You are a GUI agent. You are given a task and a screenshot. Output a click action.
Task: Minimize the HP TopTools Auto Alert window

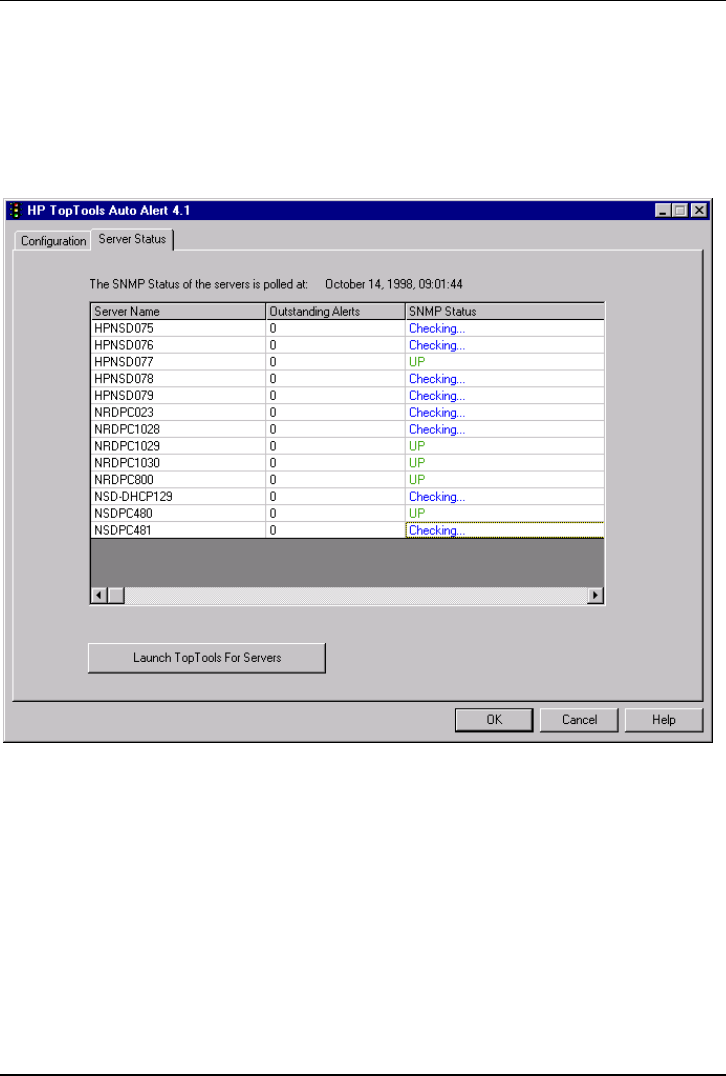[x=663, y=211]
